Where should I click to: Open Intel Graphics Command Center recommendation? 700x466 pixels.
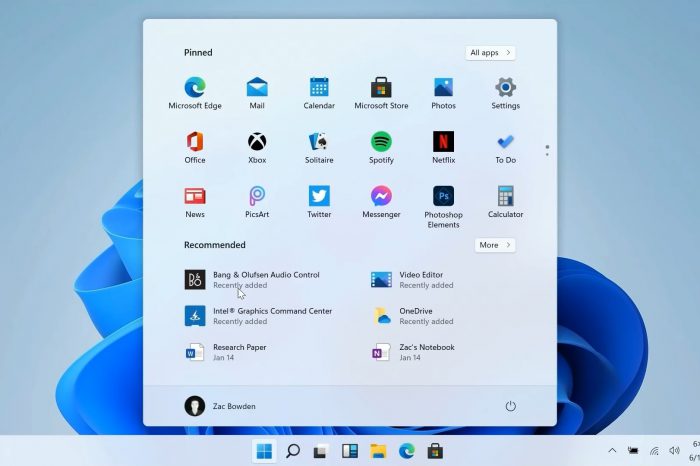coord(258,316)
